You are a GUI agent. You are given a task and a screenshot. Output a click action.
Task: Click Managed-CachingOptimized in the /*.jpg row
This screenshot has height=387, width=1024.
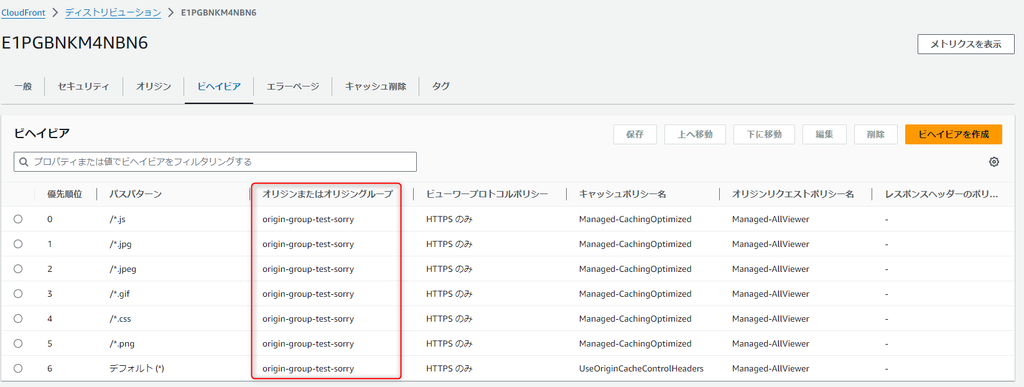tap(635, 244)
